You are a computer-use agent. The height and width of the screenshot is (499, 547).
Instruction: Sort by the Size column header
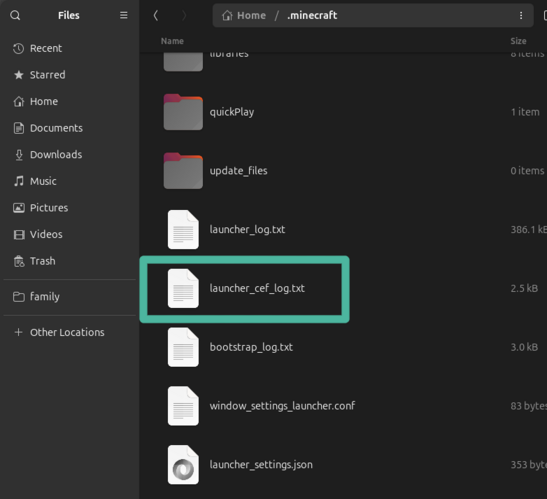518,41
